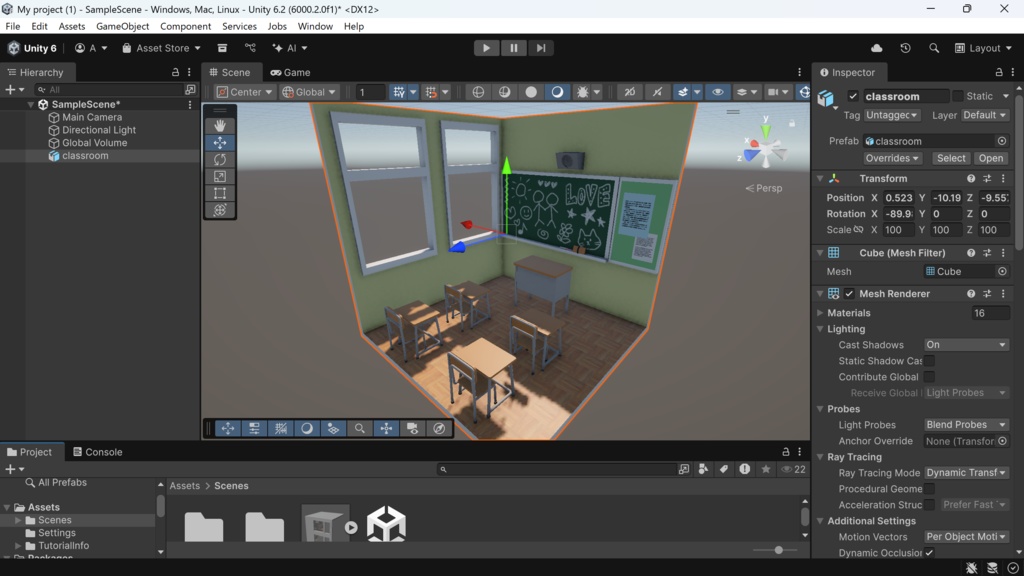Toggle the Mesh Renderer enabled checkbox

point(849,294)
